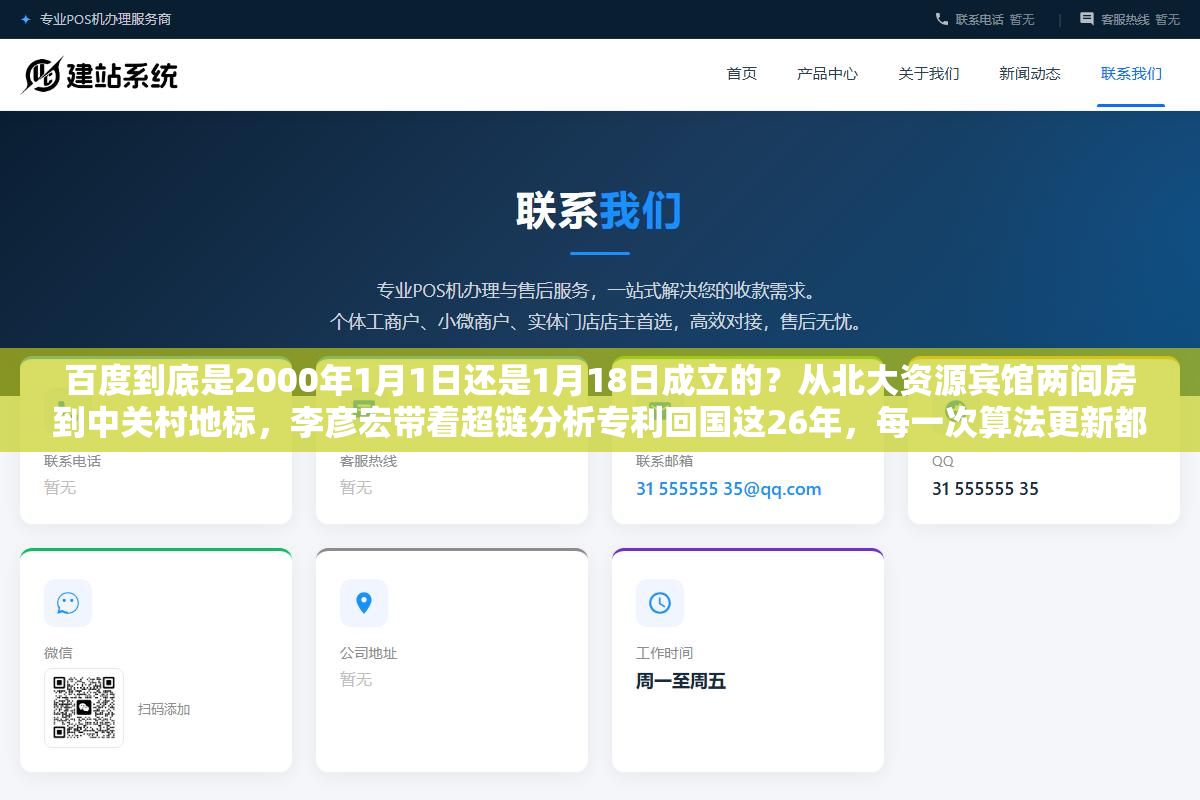
Task: Click the 建站系统 logo
Action: pyautogui.click(x=99, y=75)
